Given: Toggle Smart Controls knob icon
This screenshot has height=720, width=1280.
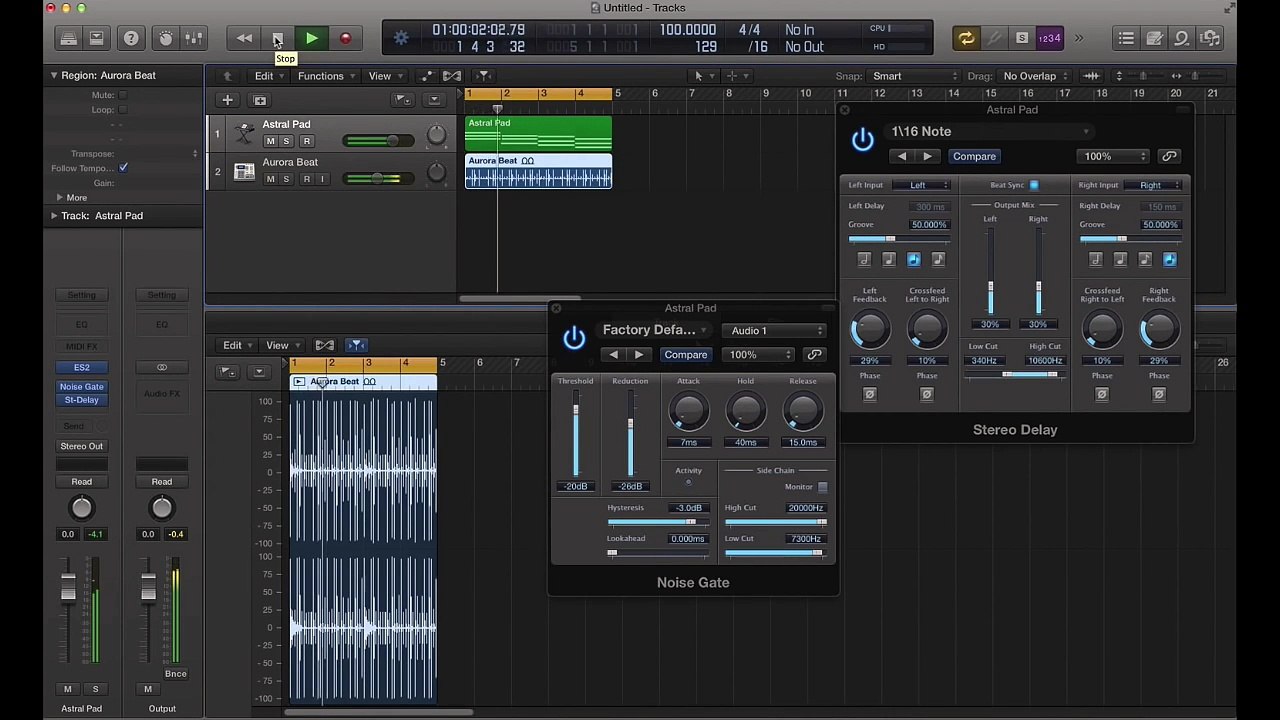Looking at the screenshot, I should tap(166, 39).
